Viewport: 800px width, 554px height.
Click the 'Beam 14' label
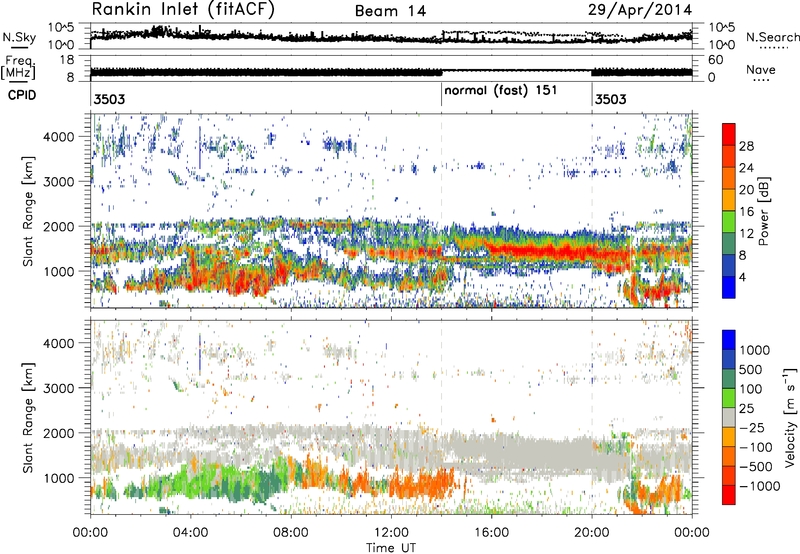390,11
